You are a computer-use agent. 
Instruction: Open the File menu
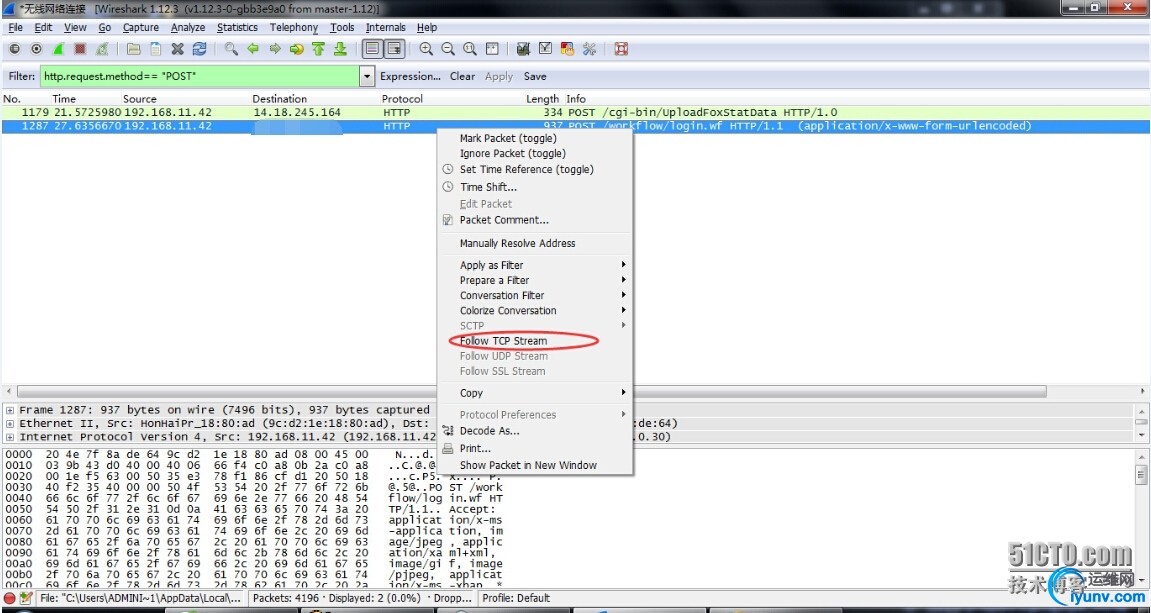15,27
